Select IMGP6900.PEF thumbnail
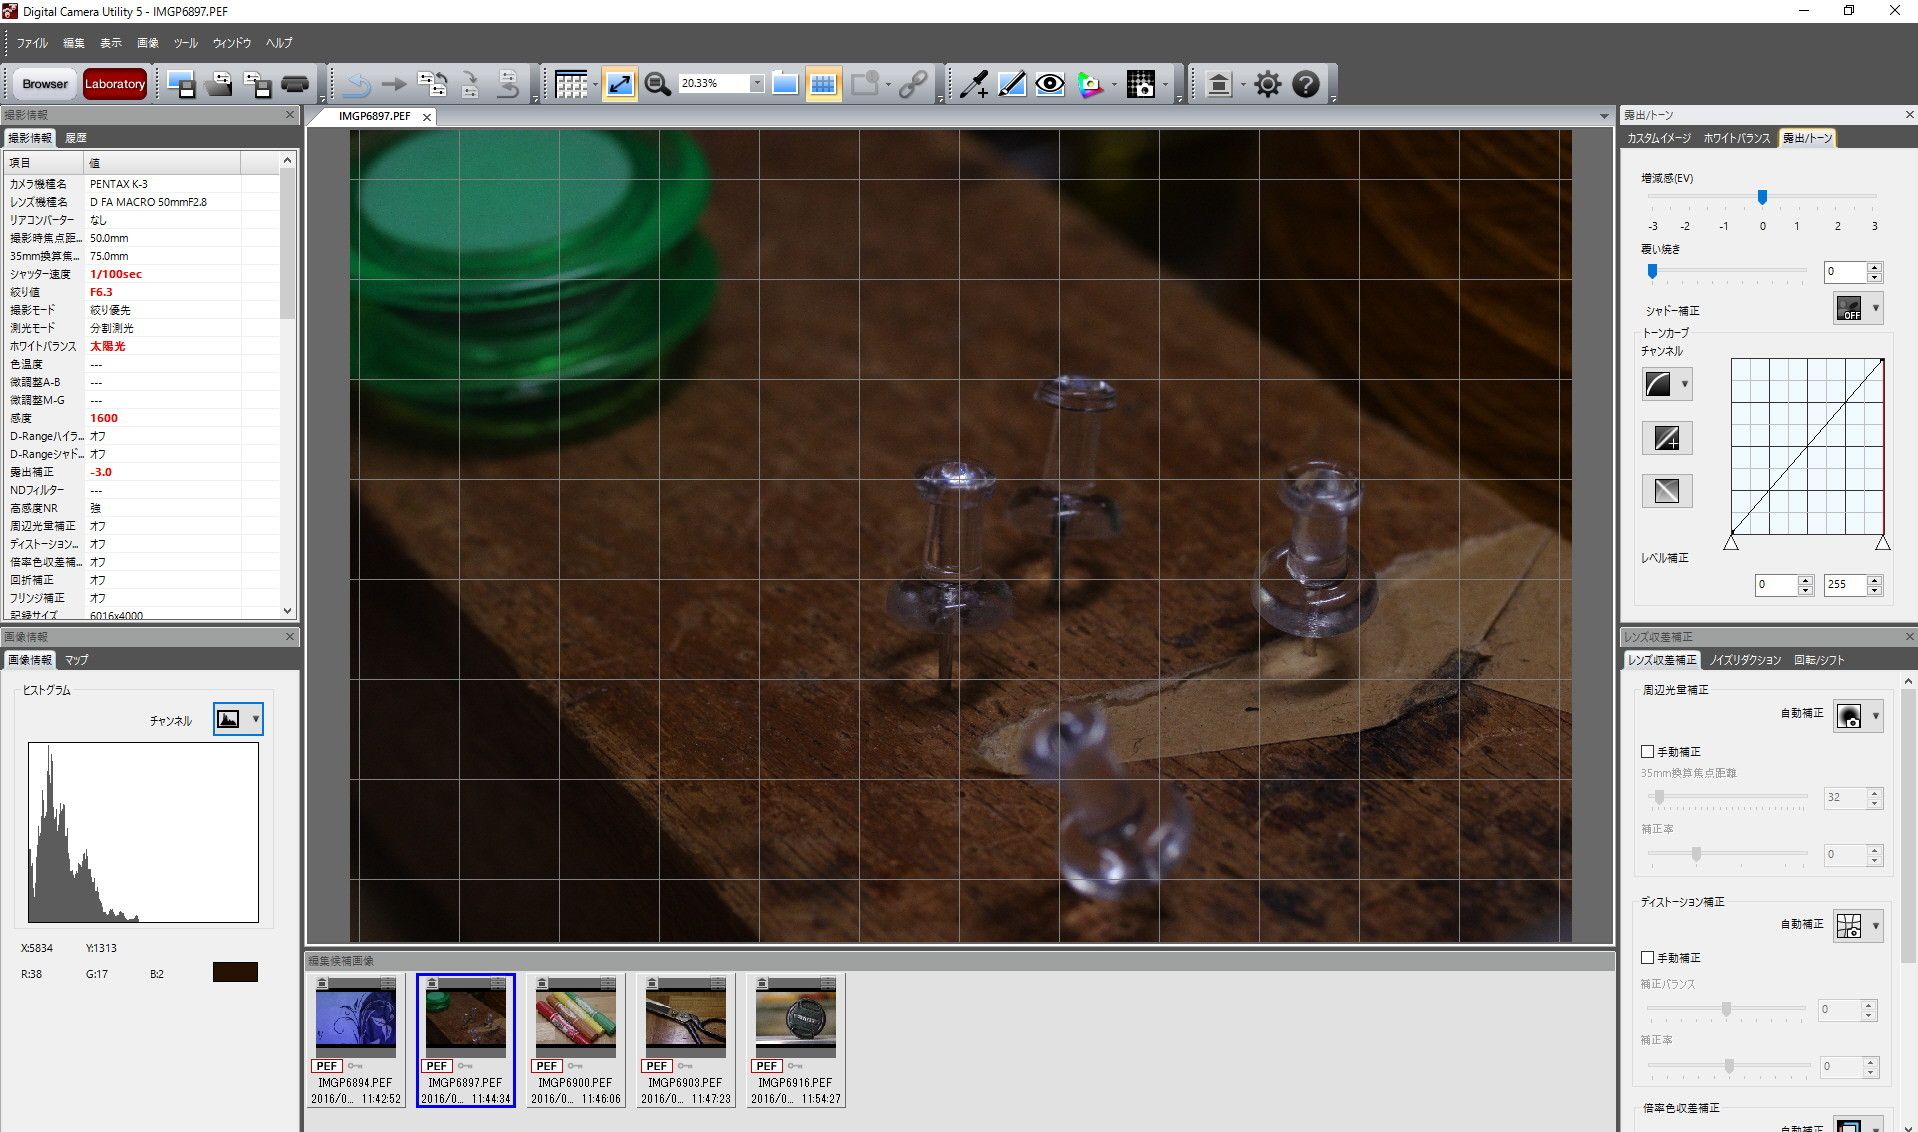This screenshot has height=1132, width=1918. click(x=576, y=1041)
